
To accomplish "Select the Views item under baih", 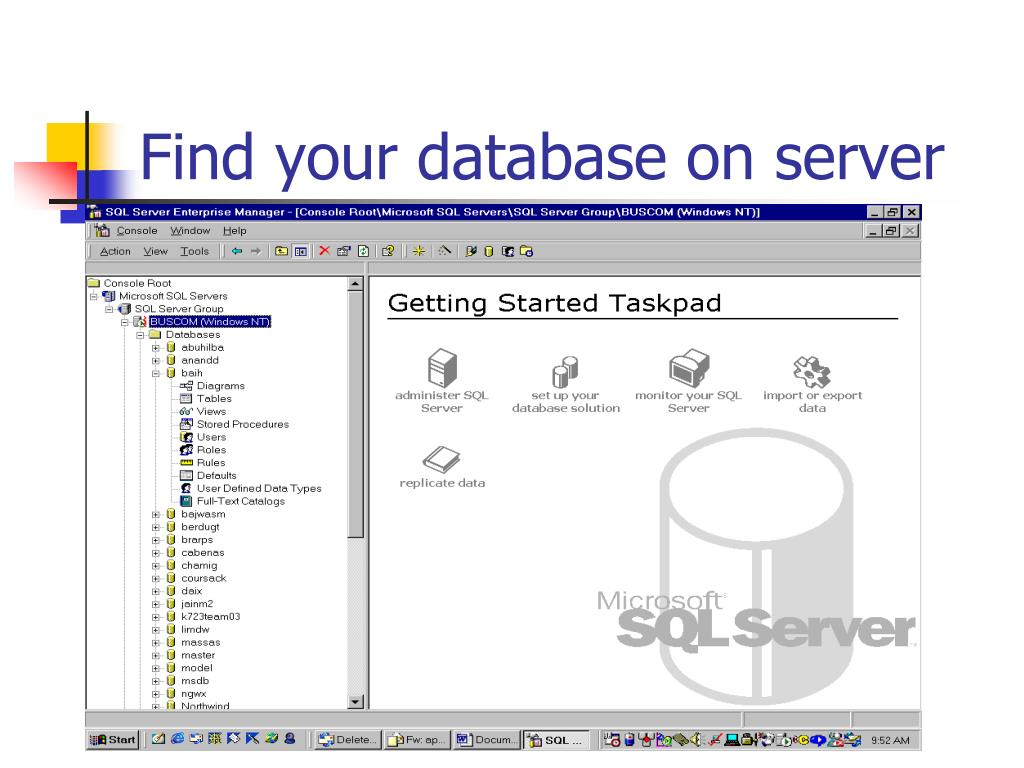I will pyautogui.click(x=212, y=411).
